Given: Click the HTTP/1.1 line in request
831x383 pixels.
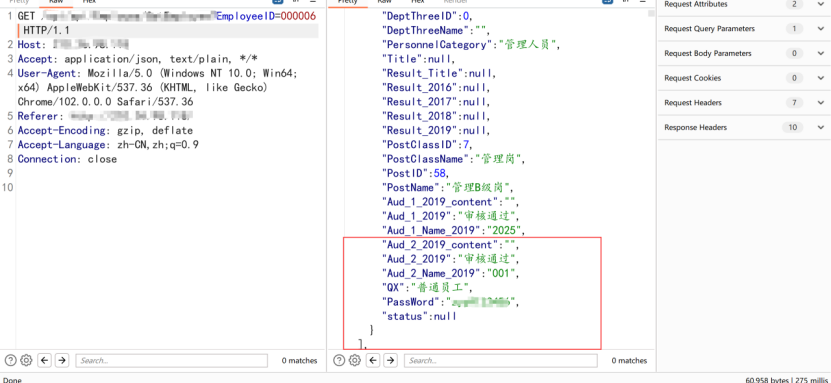Looking at the screenshot, I should pyautogui.click(x=47, y=31).
